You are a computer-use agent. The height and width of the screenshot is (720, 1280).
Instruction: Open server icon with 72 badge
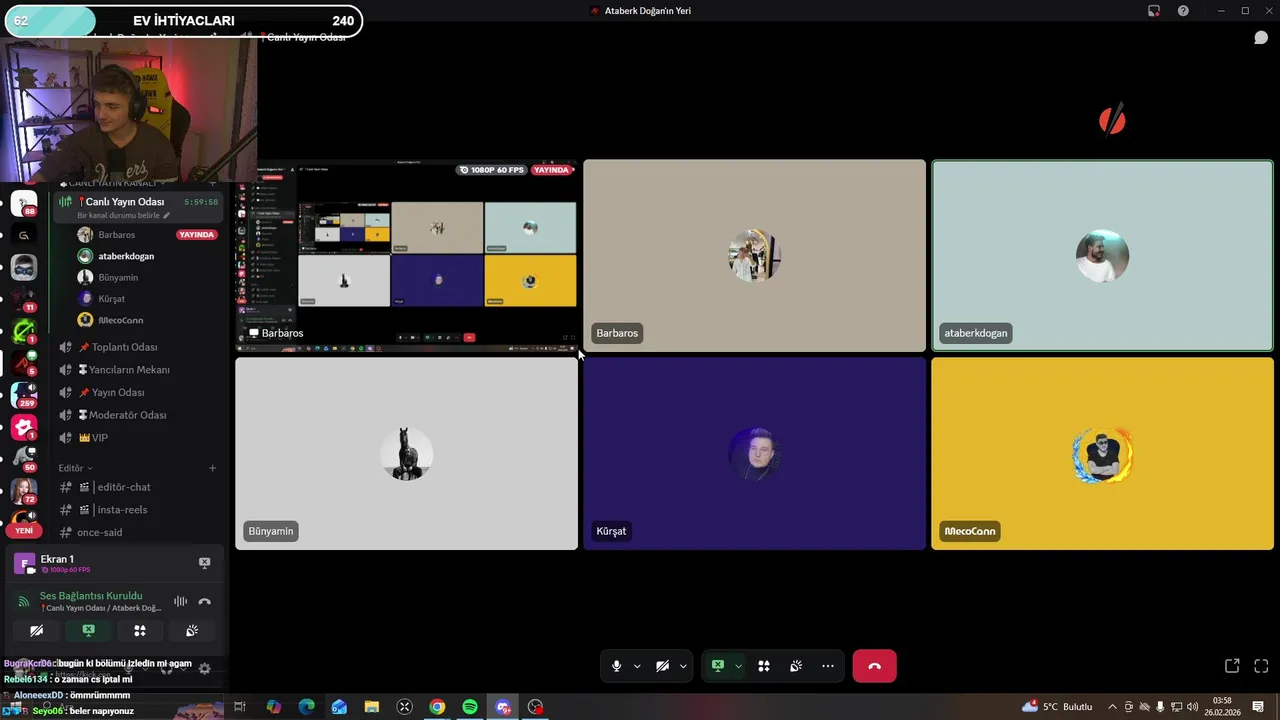[x=24, y=491]
